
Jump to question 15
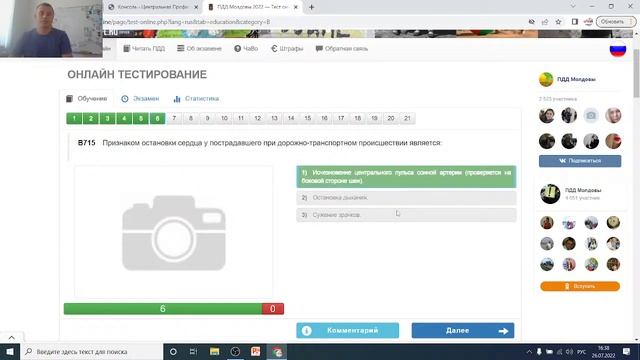[x=308, y=118]
